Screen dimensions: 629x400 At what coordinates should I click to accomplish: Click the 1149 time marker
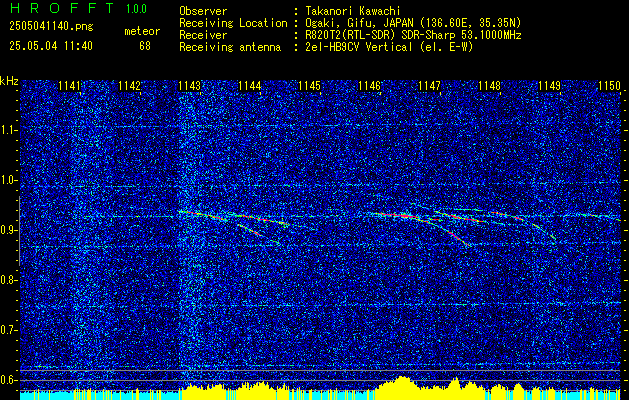tap(549, 86)
